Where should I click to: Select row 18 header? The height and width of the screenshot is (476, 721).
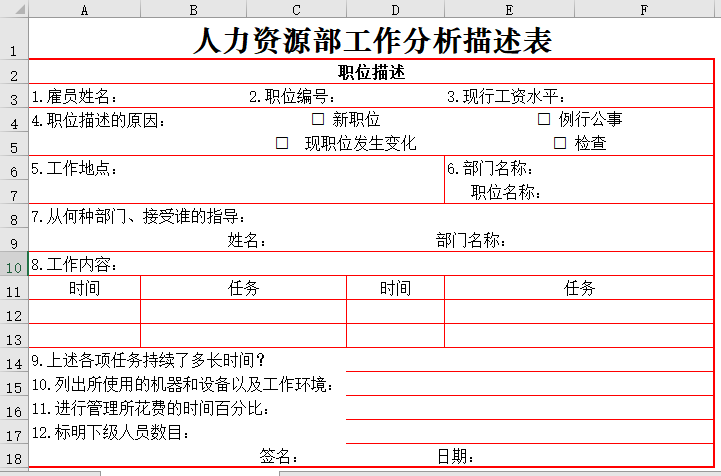coord(14,458)
